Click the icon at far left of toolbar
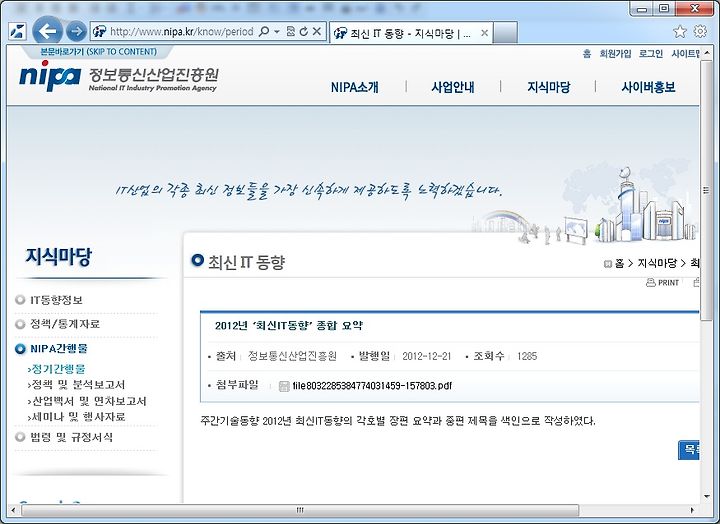Screen dimensions: 720x524 click(18, 31)
